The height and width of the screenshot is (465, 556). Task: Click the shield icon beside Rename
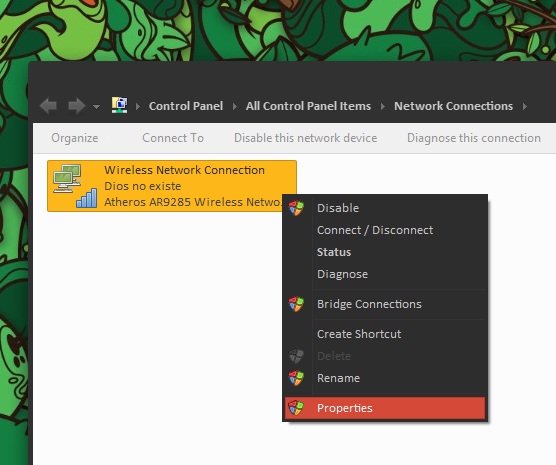296,378
